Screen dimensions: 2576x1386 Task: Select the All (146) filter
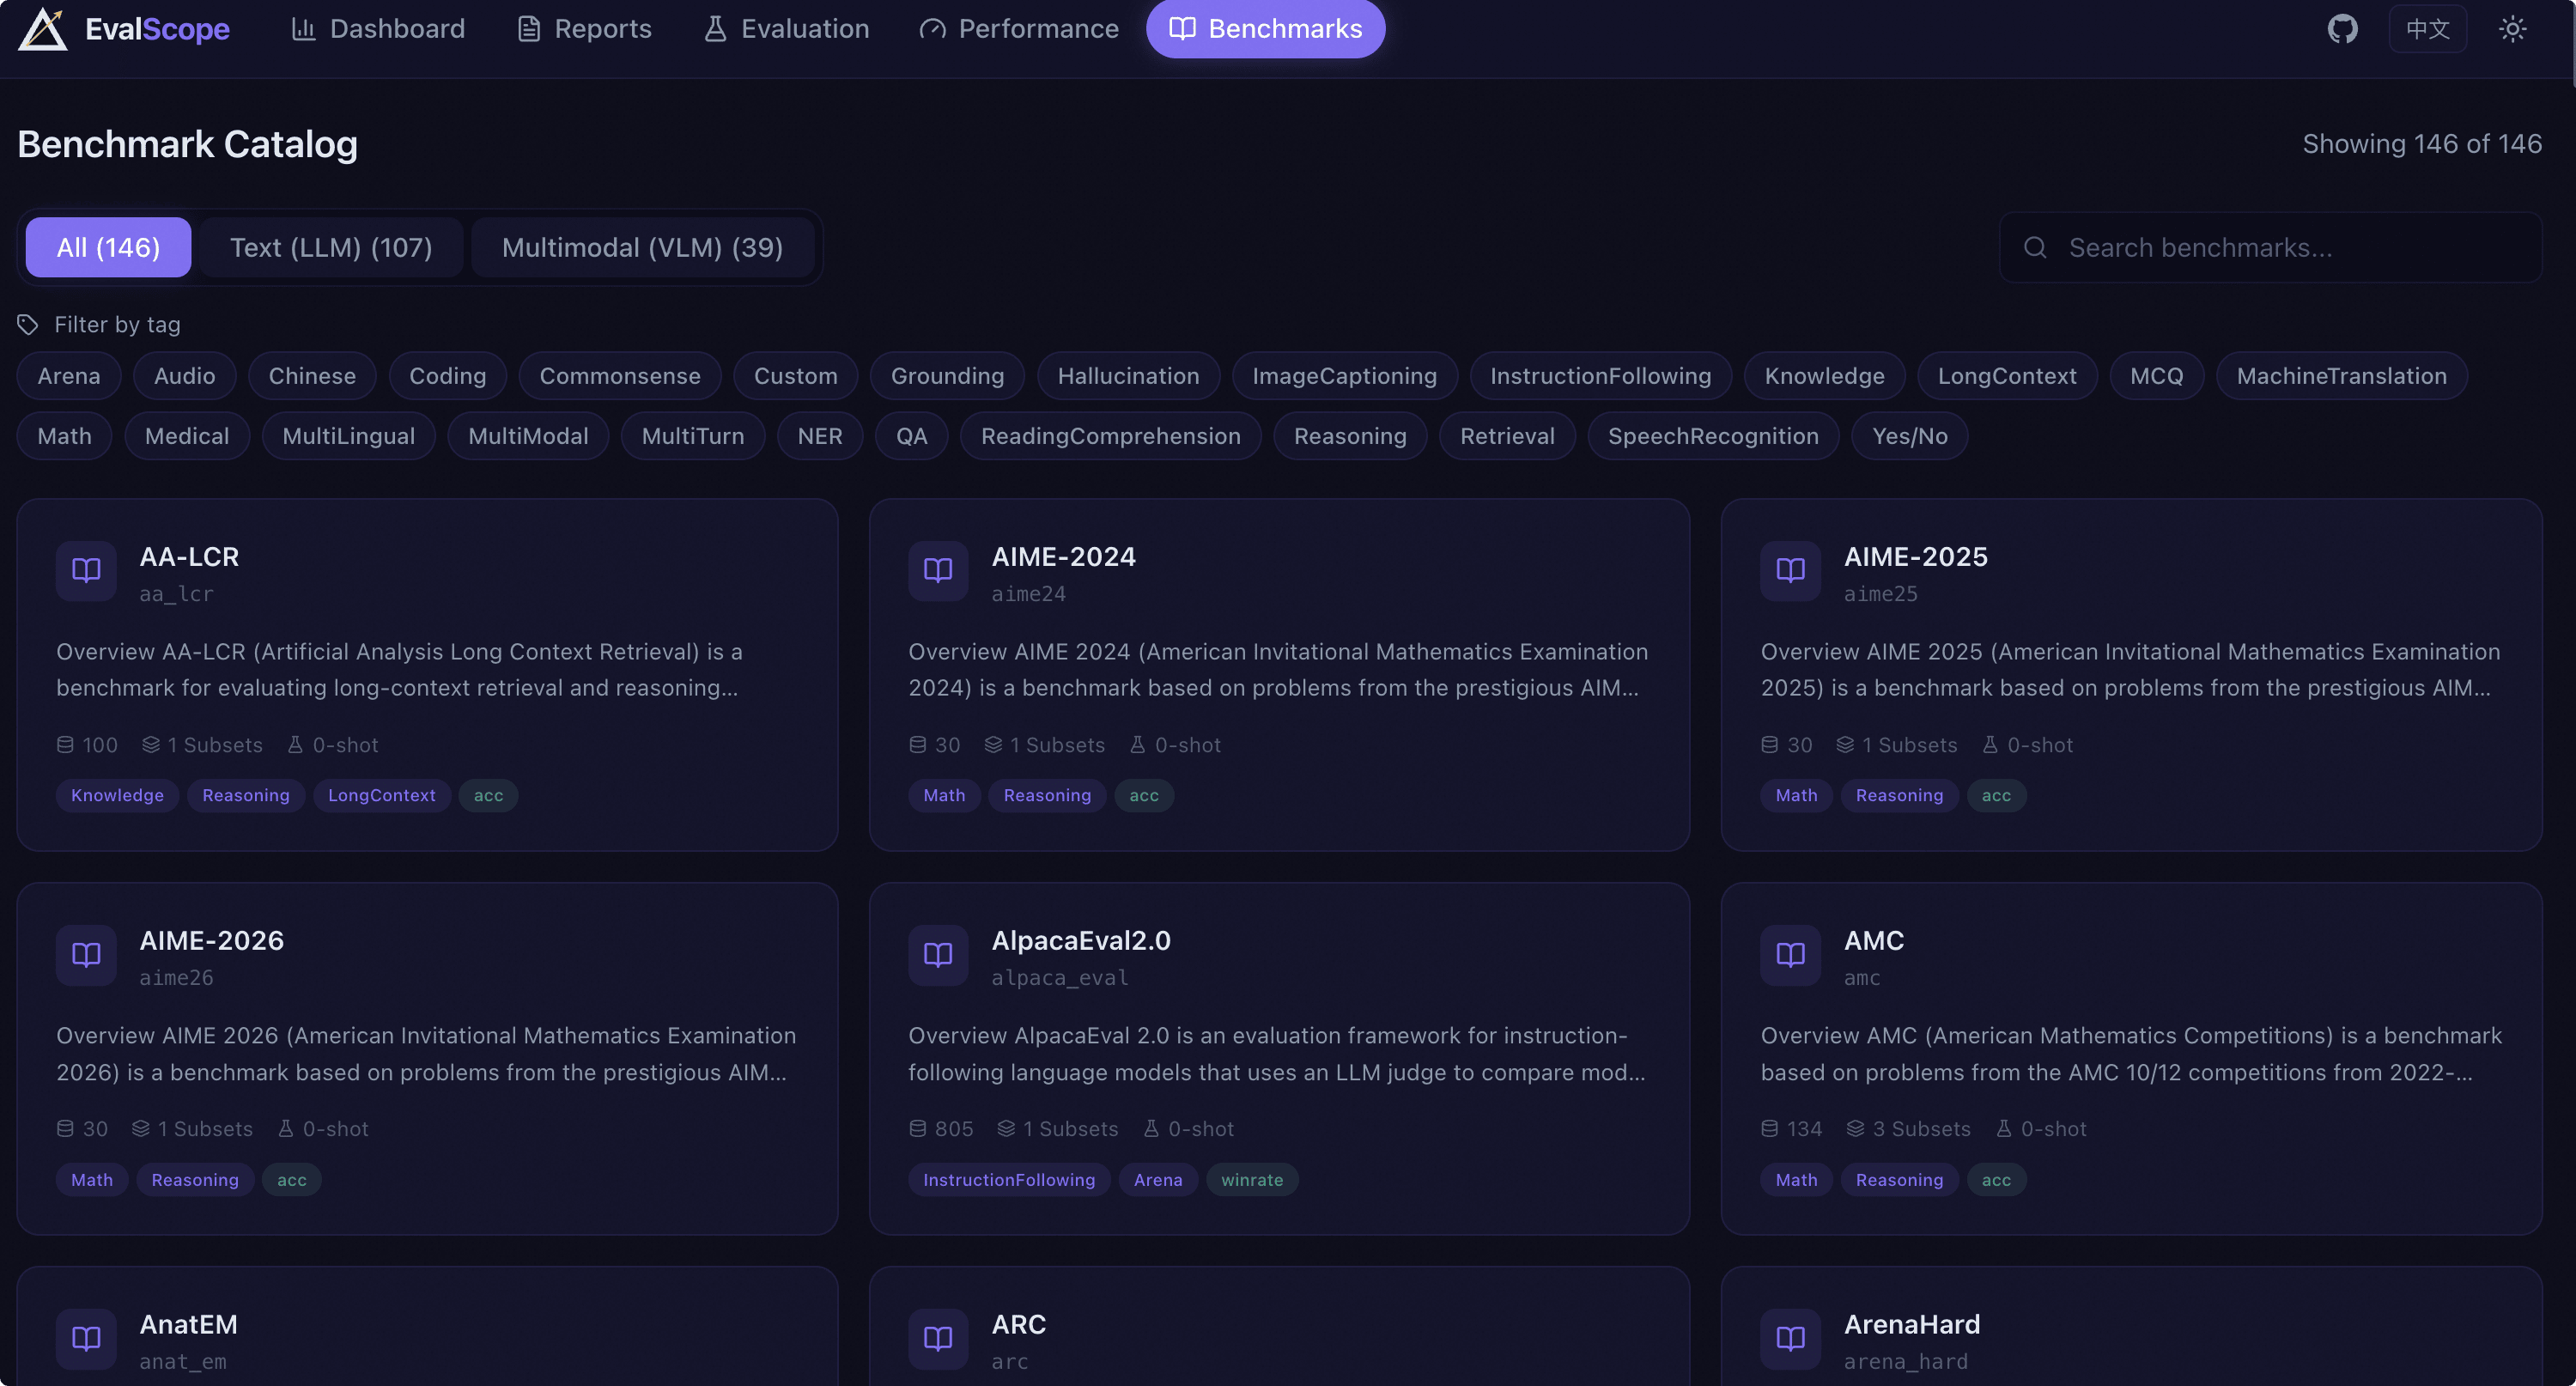click(x=108, y=247)
